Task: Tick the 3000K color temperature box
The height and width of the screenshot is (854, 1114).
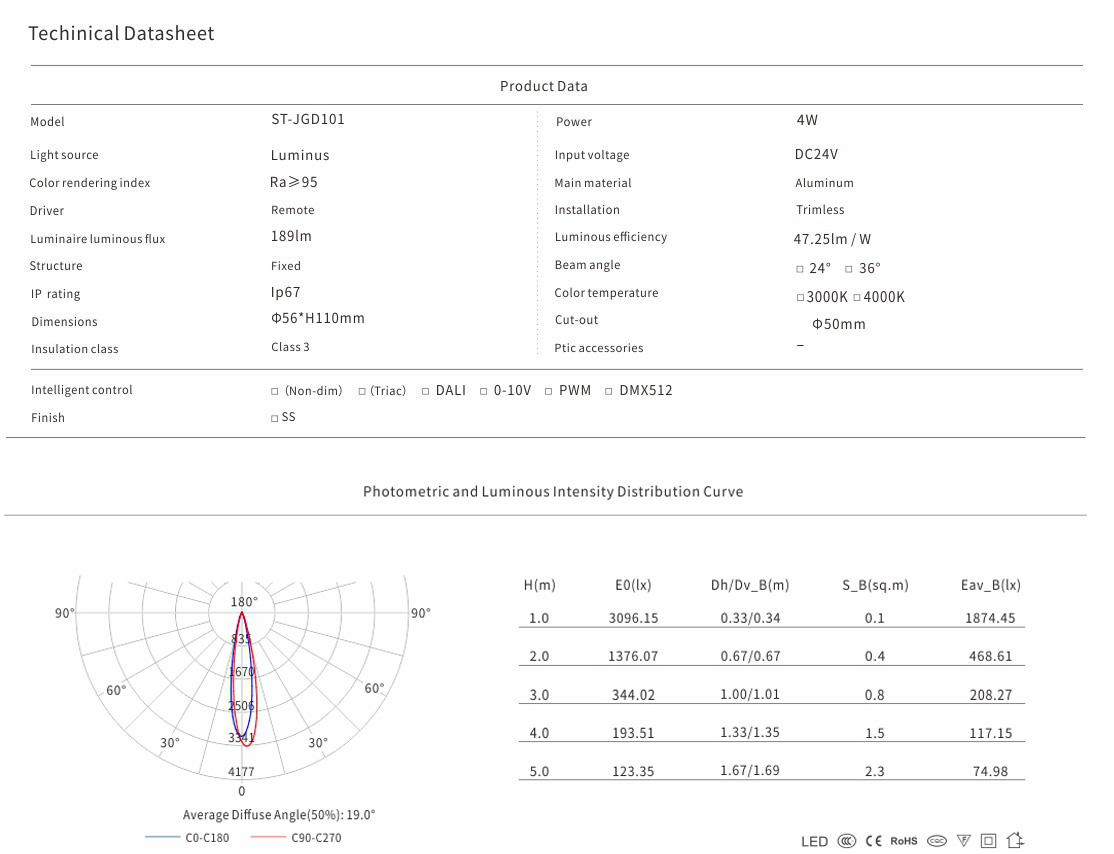Action: (800, 298)
